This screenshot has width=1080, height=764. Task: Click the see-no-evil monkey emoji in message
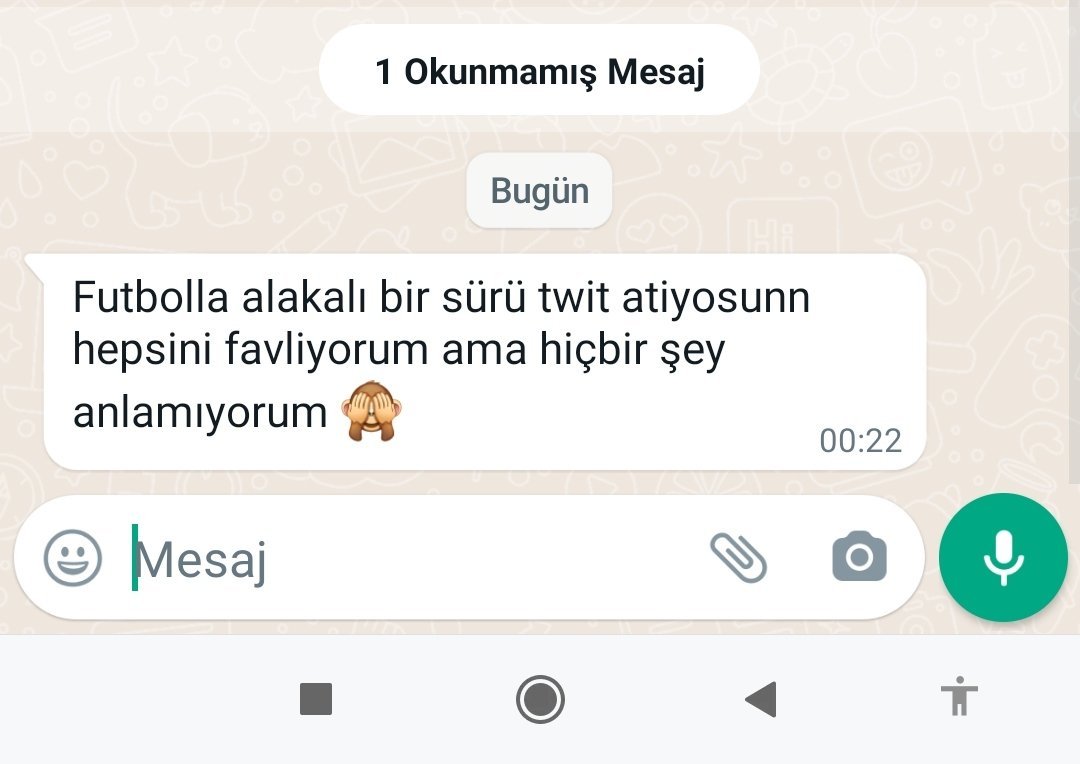pyautogui.click(x=371, y=411)
